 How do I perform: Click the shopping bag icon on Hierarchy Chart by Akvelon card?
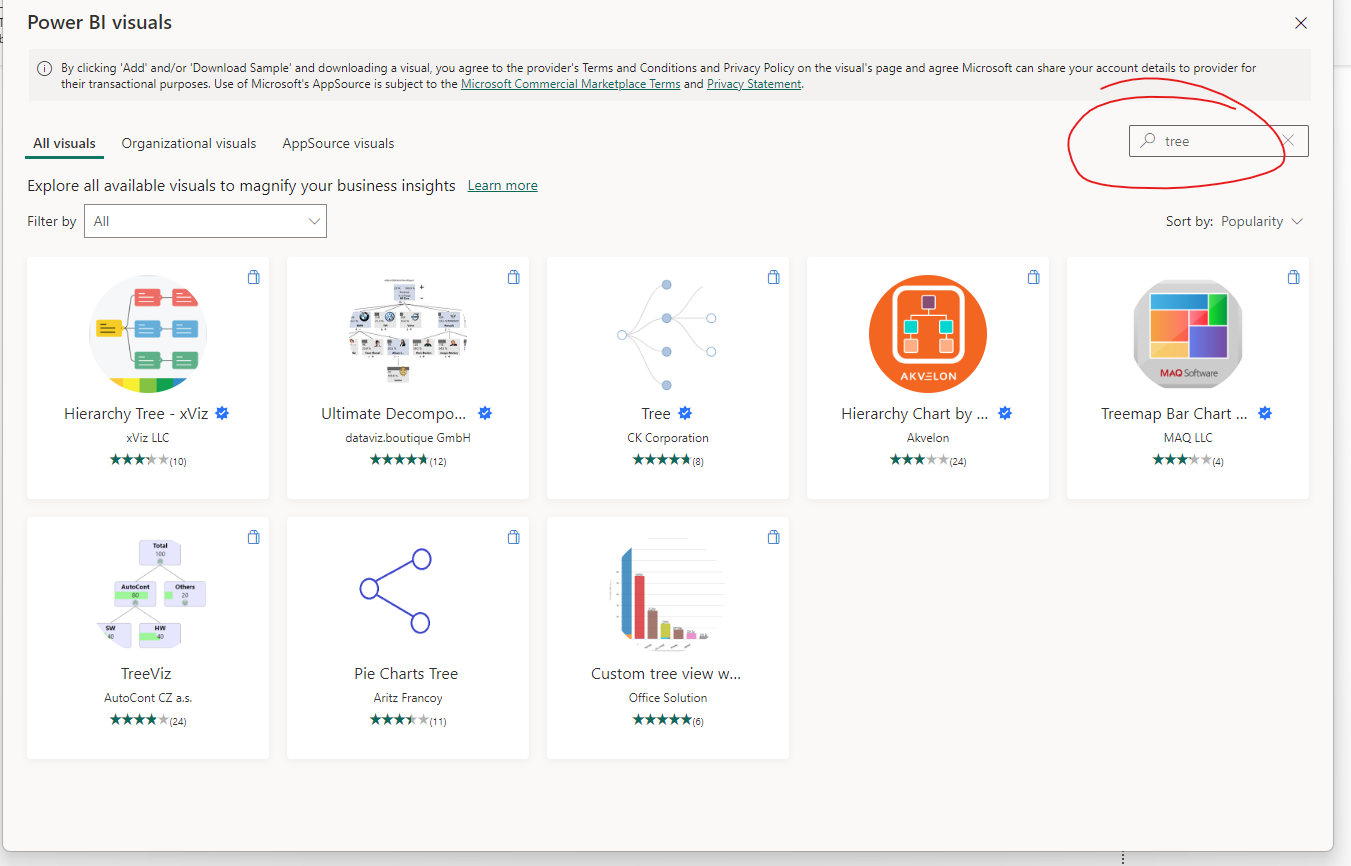click(1034, 277)
